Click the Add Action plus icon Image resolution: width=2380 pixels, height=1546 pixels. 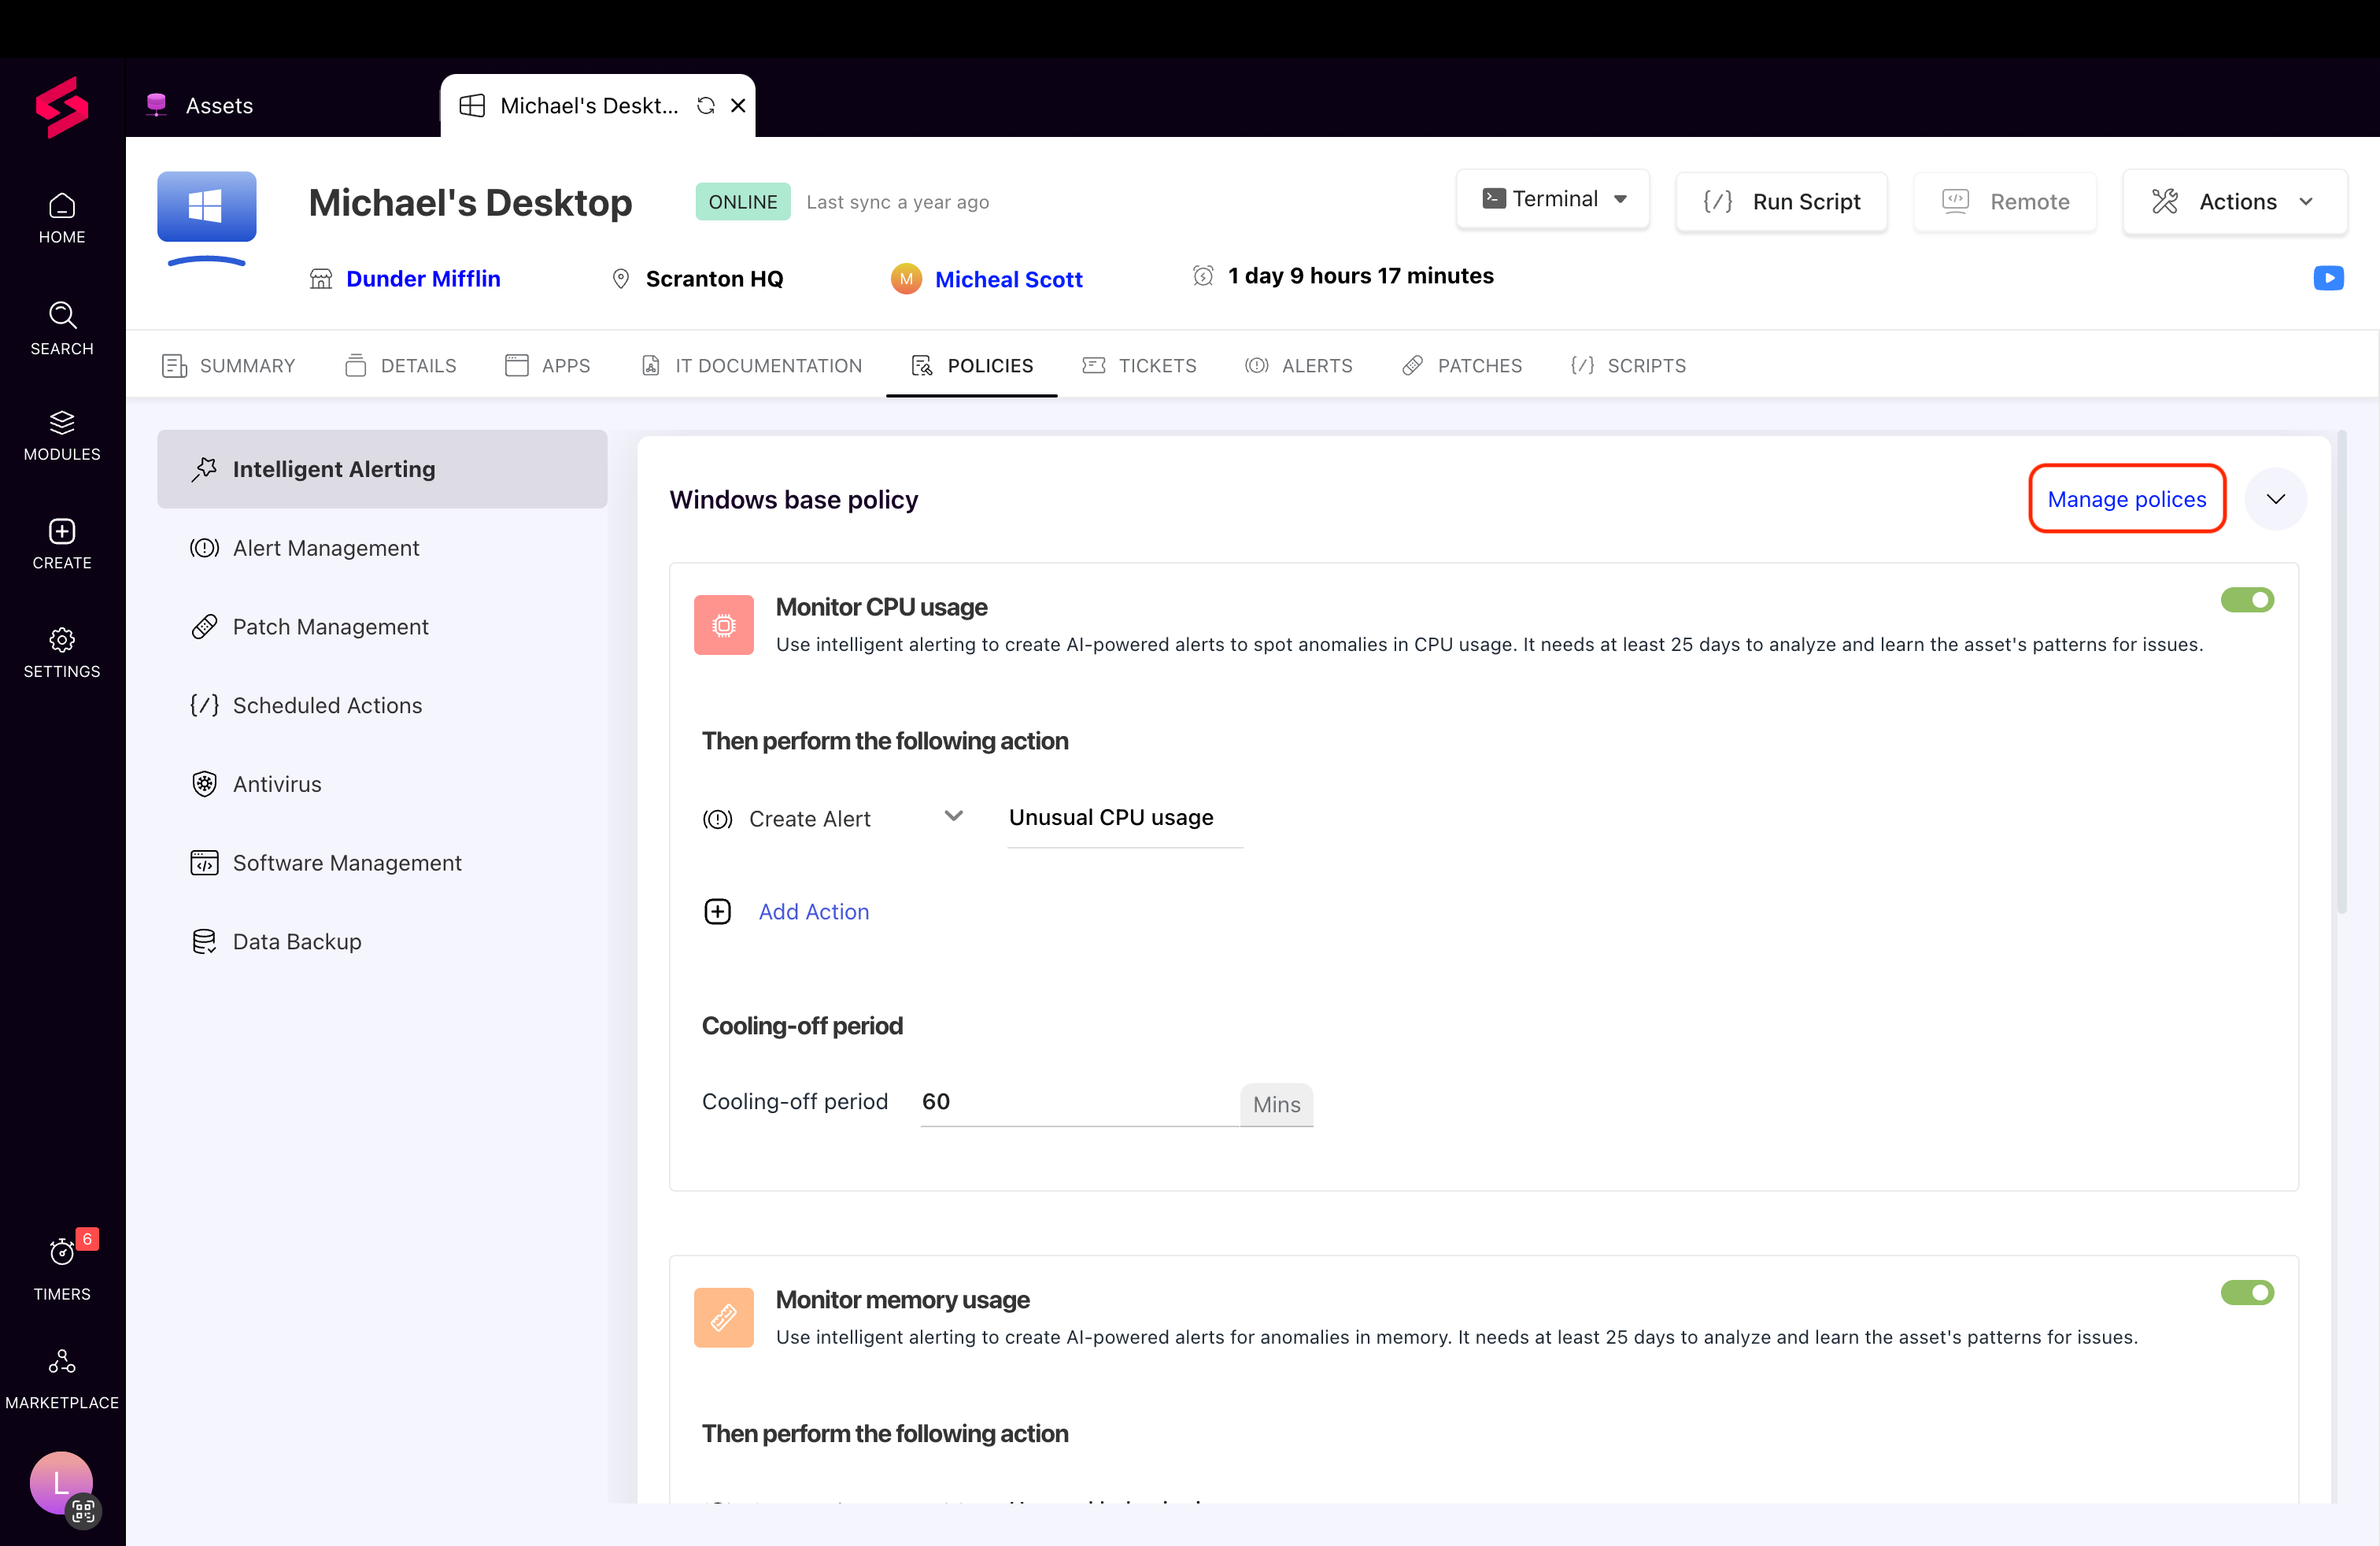point(718,912)
